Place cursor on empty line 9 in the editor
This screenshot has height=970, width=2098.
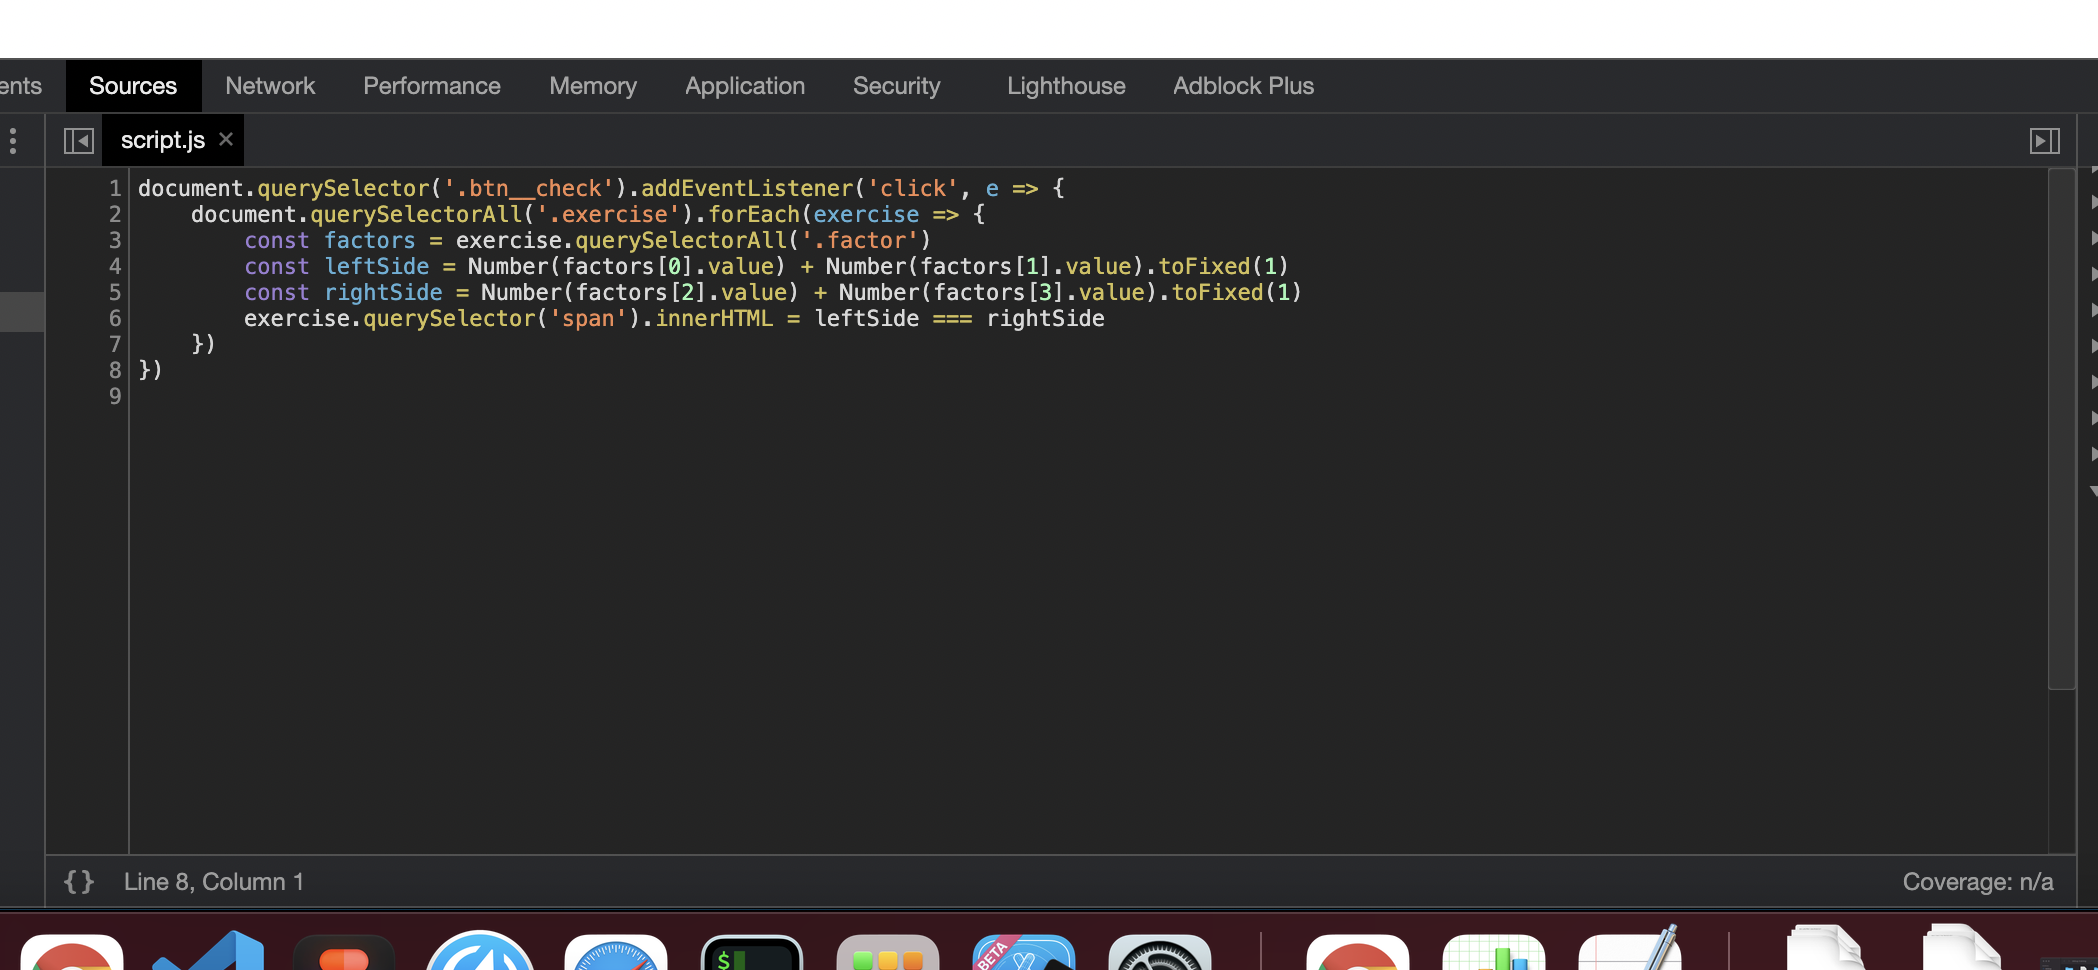tap(400, 397)
